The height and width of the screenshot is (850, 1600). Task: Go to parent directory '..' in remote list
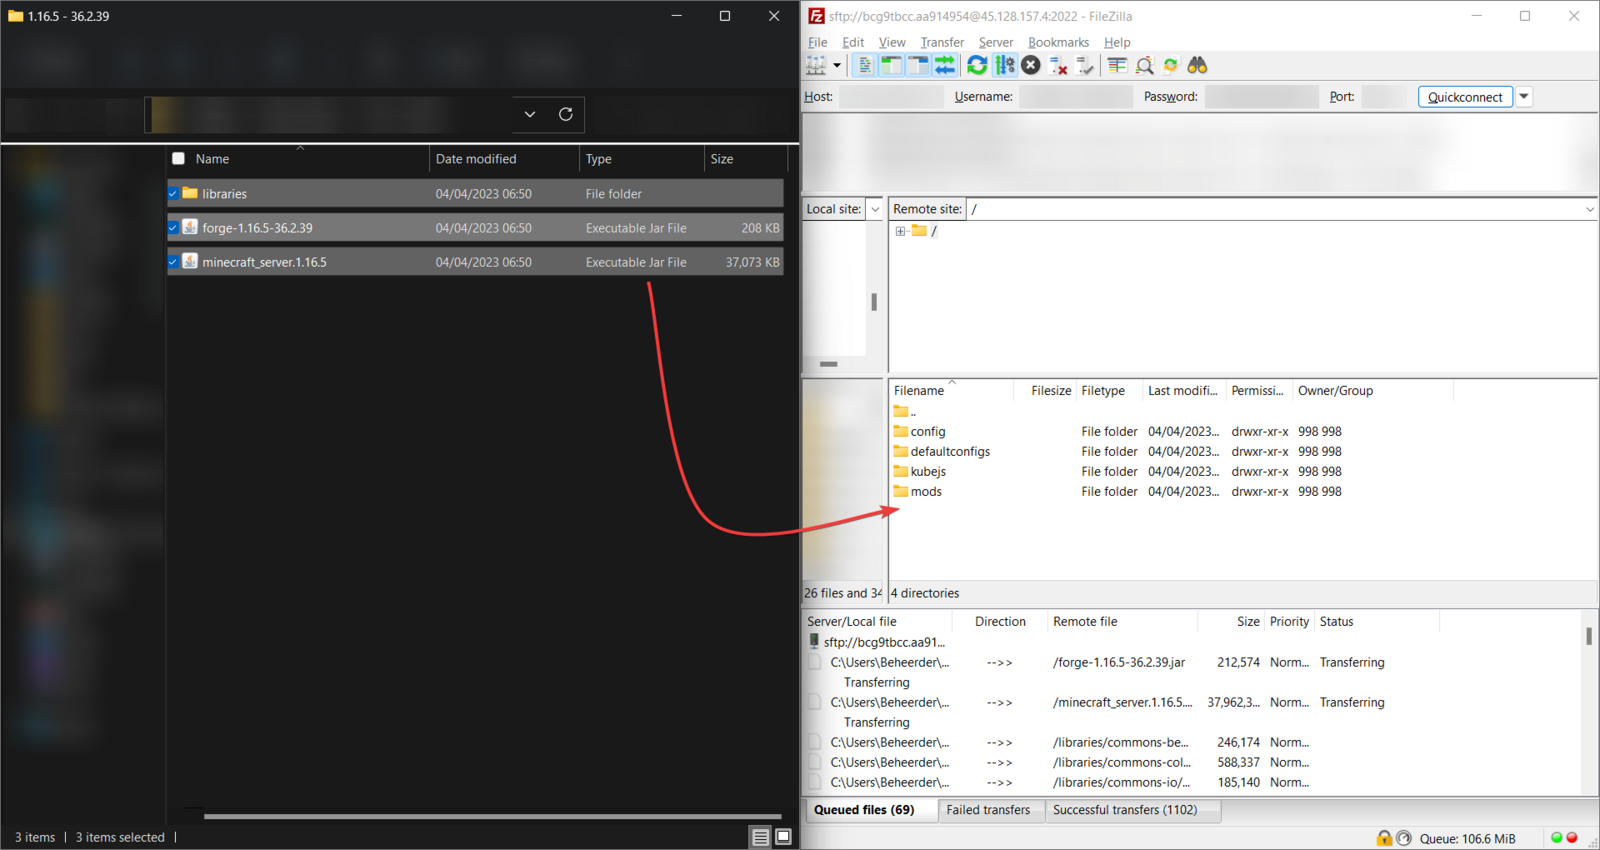[905, 412]
